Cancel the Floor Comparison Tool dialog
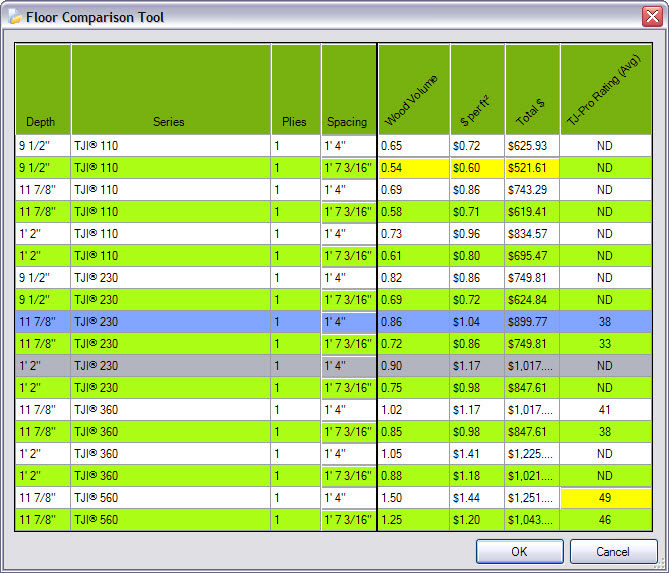The image size is (669, 573). pos(613,551)
